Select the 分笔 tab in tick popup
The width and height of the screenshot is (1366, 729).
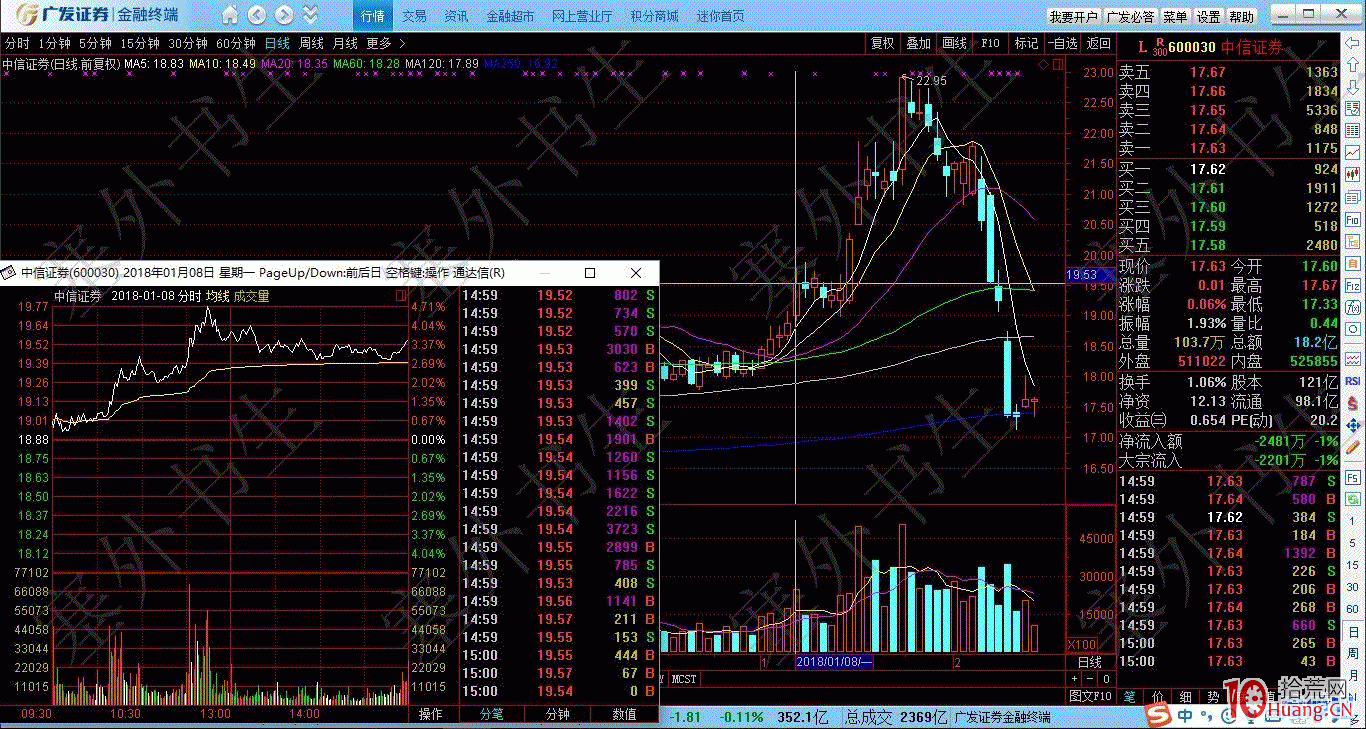(x=491, y=714)
